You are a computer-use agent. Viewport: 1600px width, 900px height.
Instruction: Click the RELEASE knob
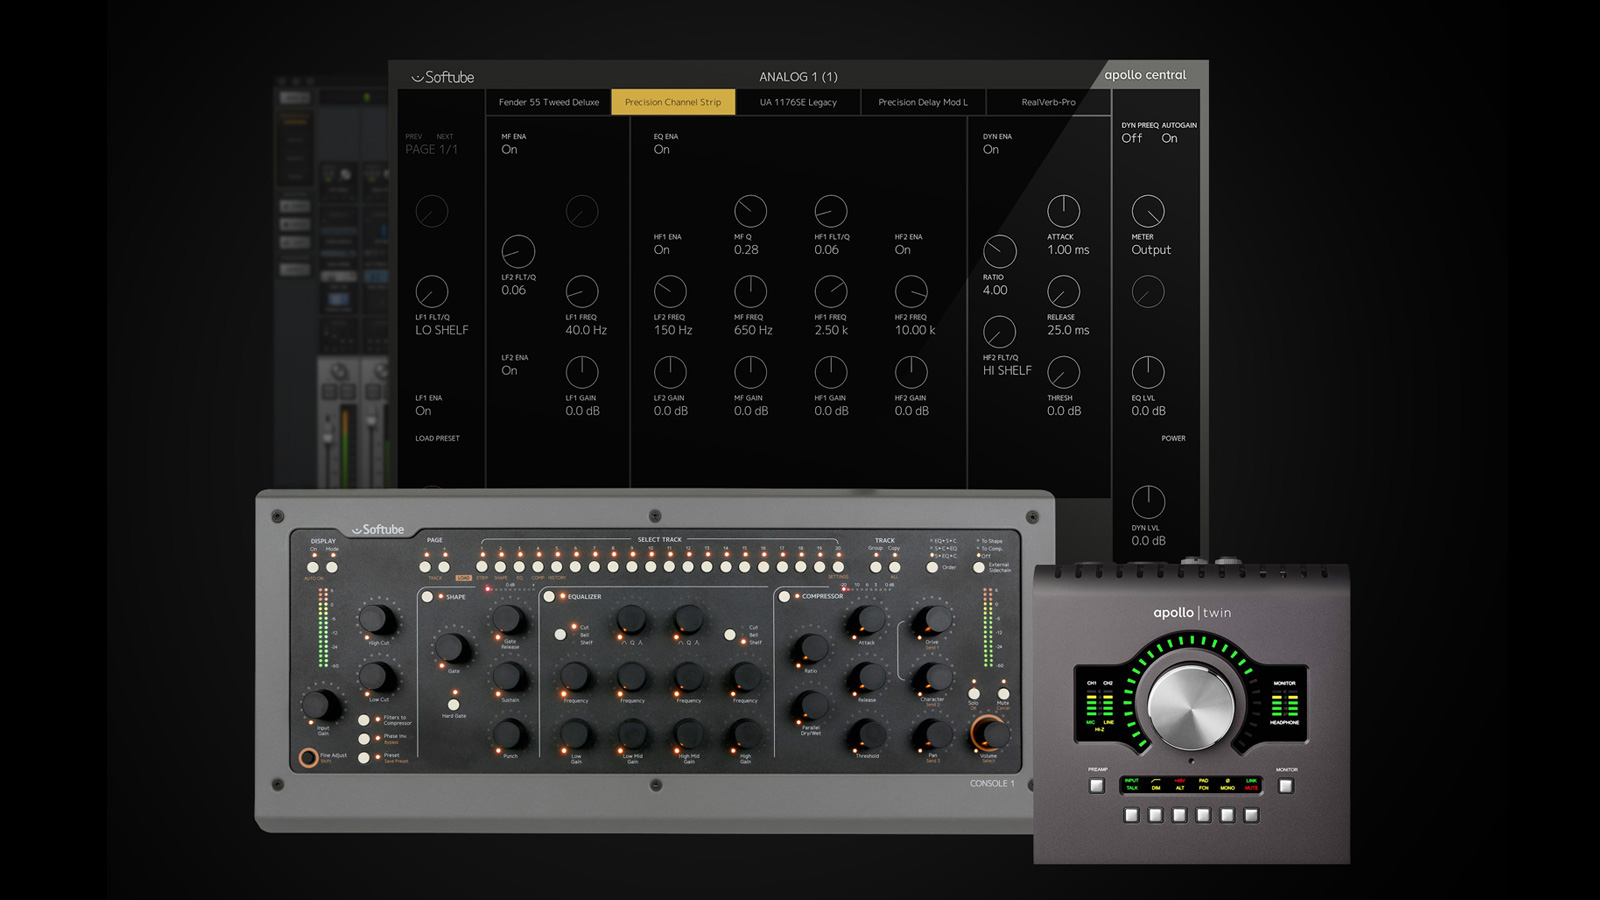1063,291
